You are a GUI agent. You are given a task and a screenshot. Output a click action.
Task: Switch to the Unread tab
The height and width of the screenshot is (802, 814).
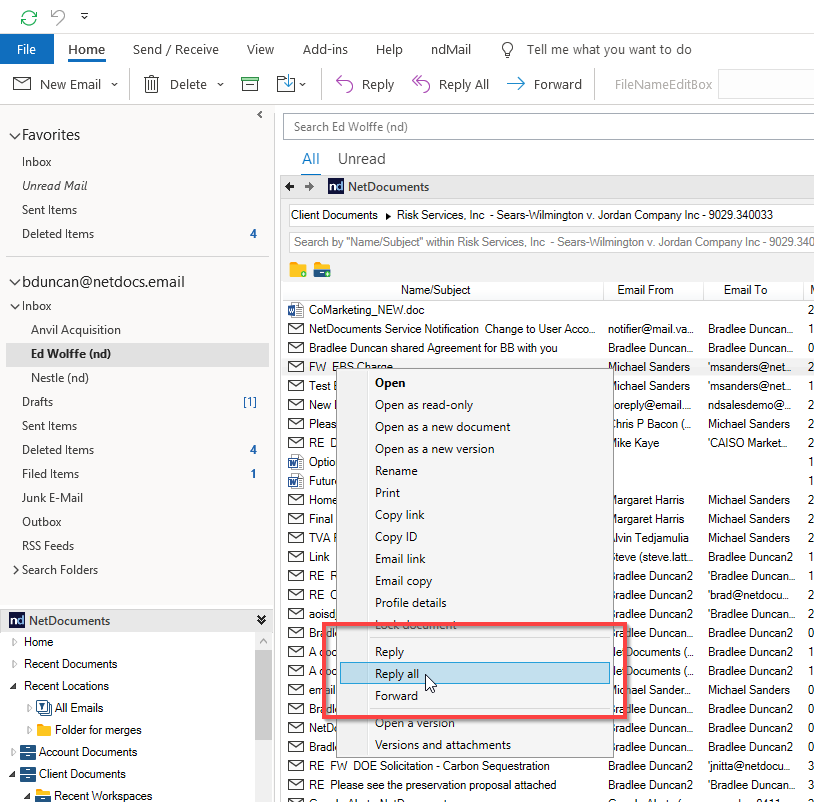point(361,158)
